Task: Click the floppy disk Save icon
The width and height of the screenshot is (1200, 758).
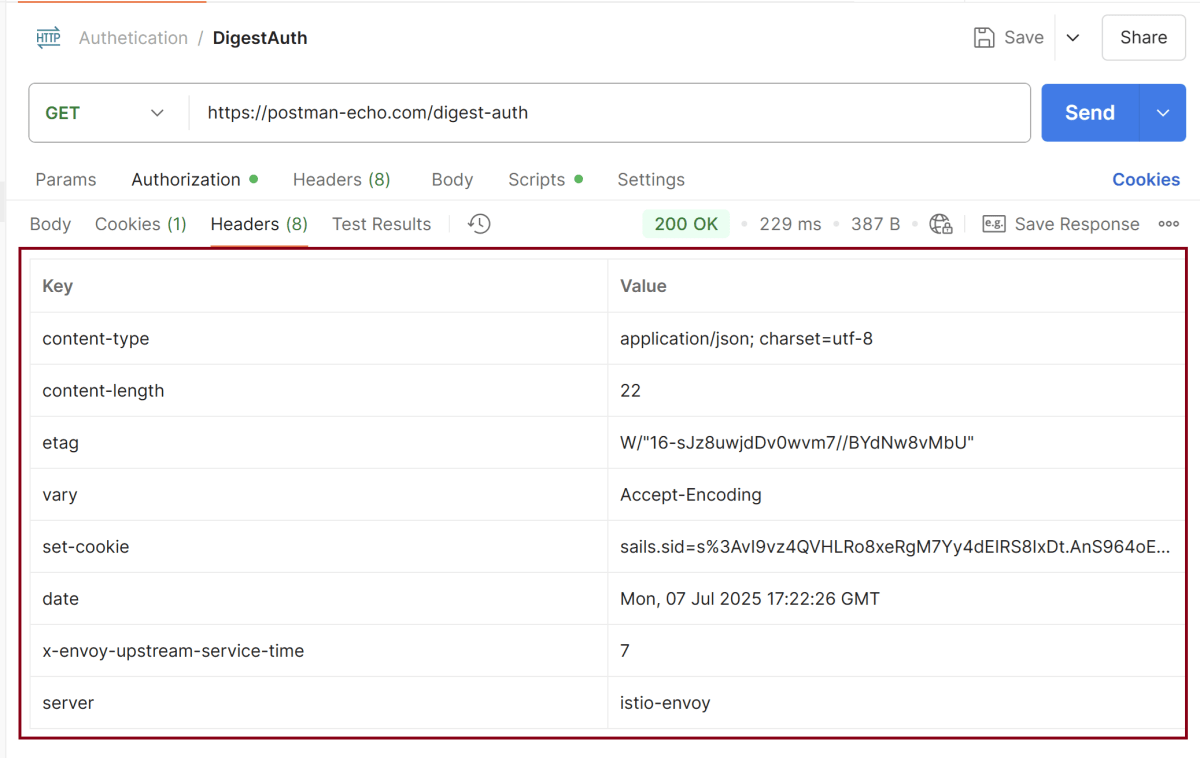Action: tap(984, 38)
